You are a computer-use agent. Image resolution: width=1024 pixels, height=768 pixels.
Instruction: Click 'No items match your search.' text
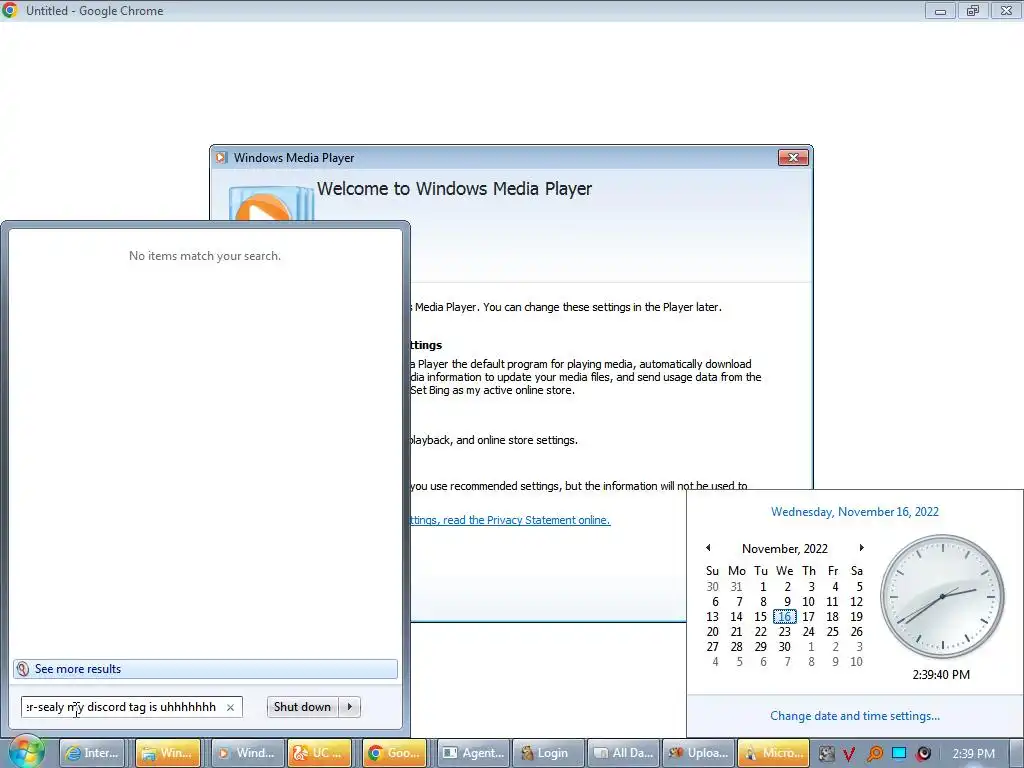[204, 256]
